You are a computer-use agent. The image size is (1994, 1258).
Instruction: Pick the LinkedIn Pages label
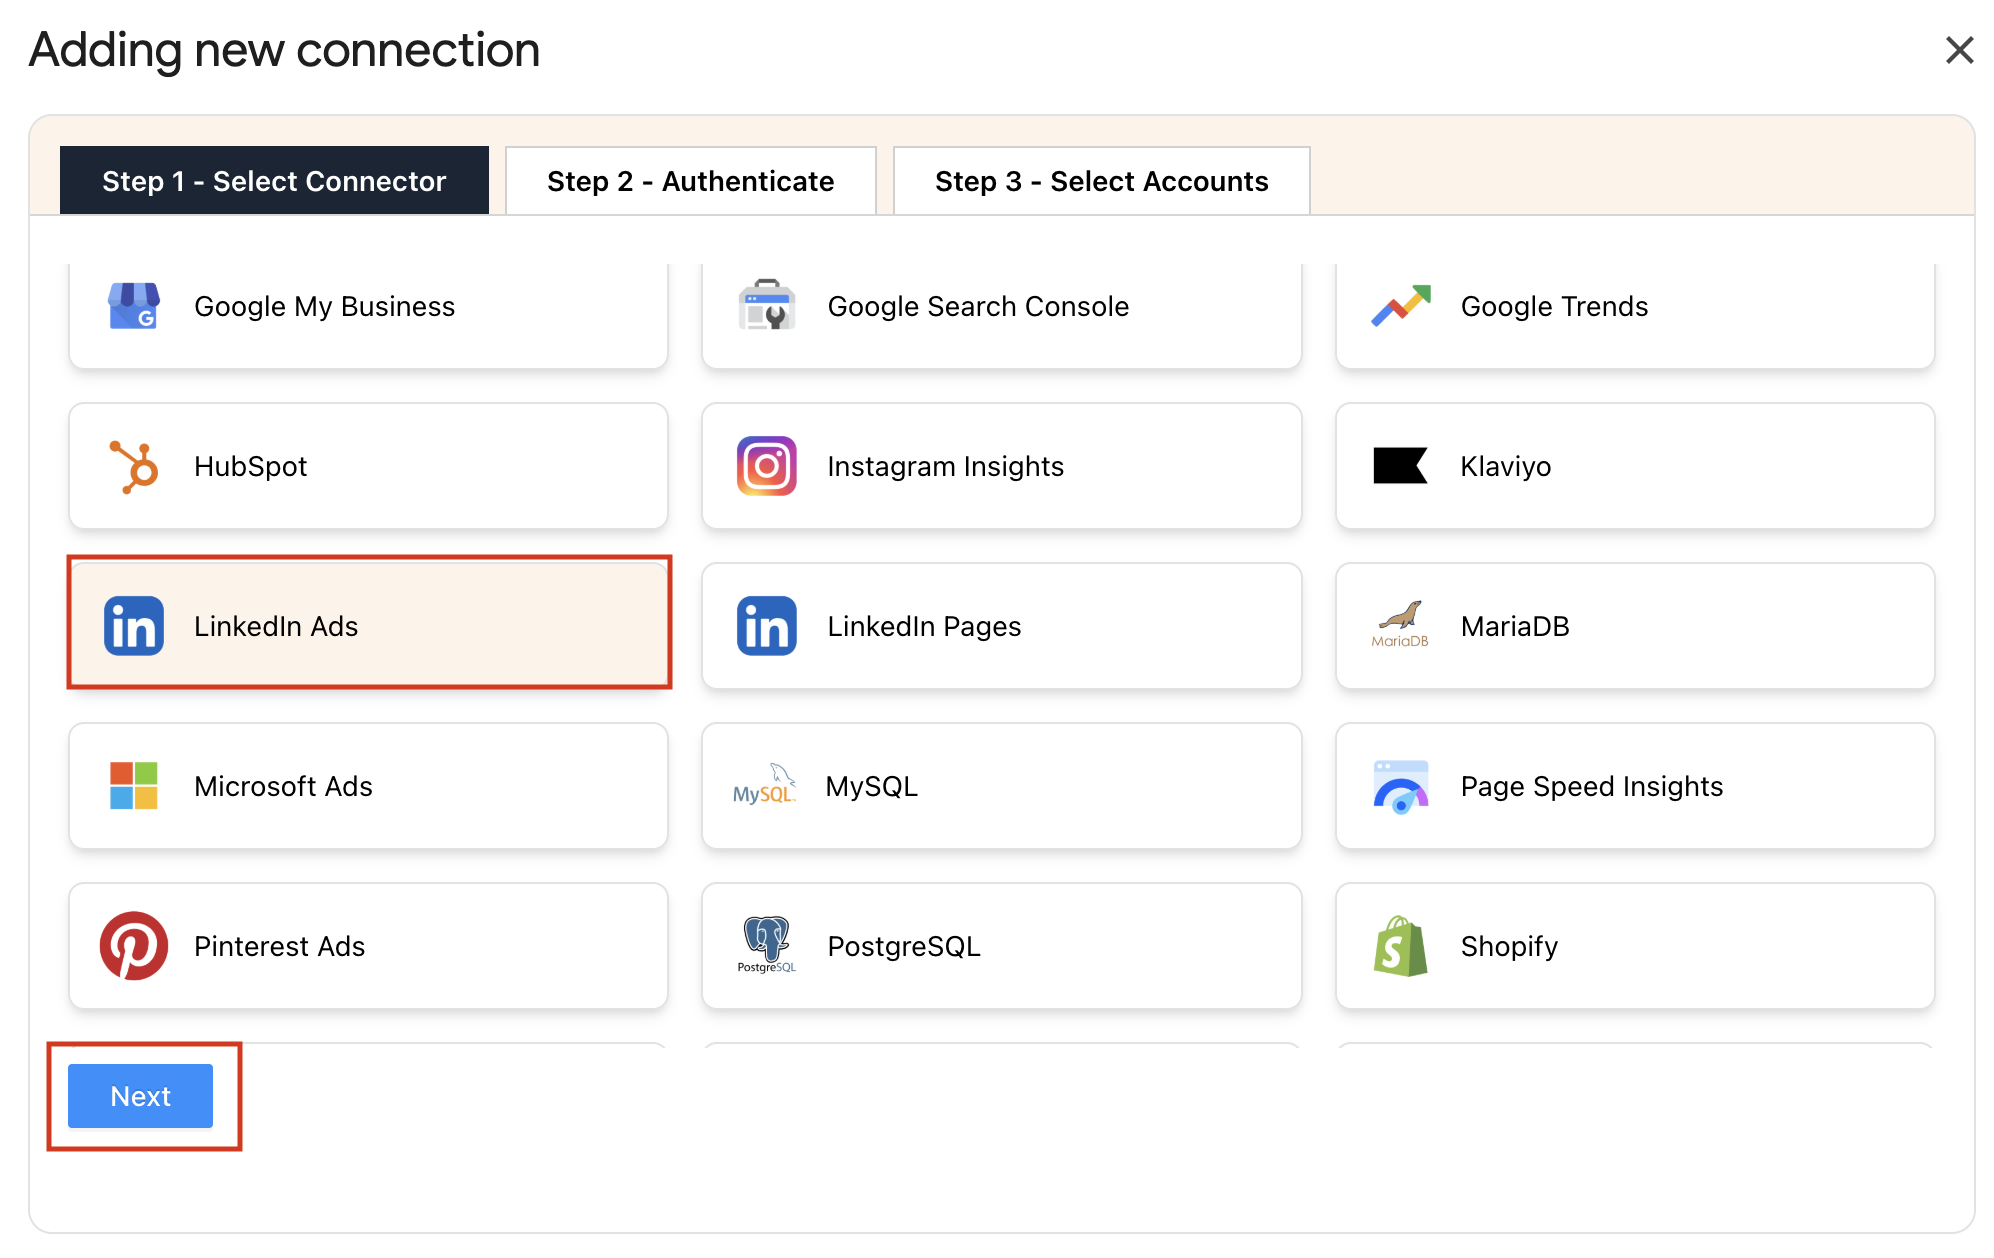(924, 626)
